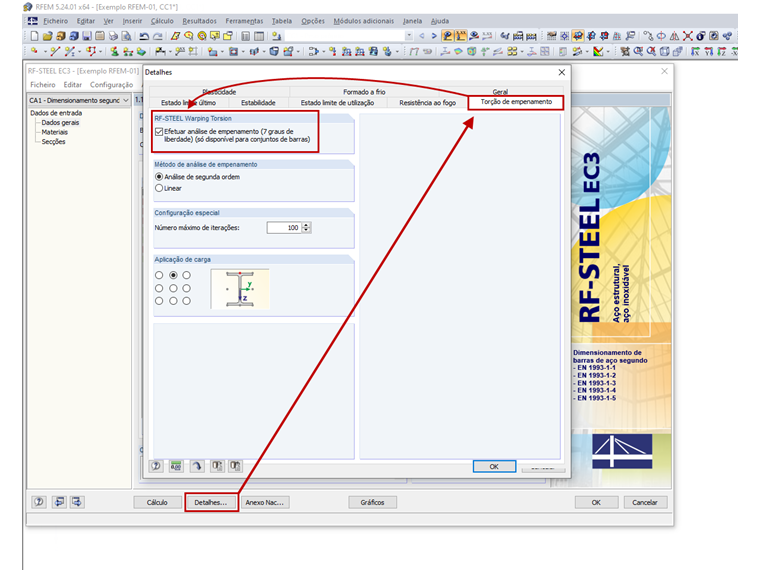
Task: Select 'Análise de segunda ordem' radio button
Action: click(x=159, y=177)
